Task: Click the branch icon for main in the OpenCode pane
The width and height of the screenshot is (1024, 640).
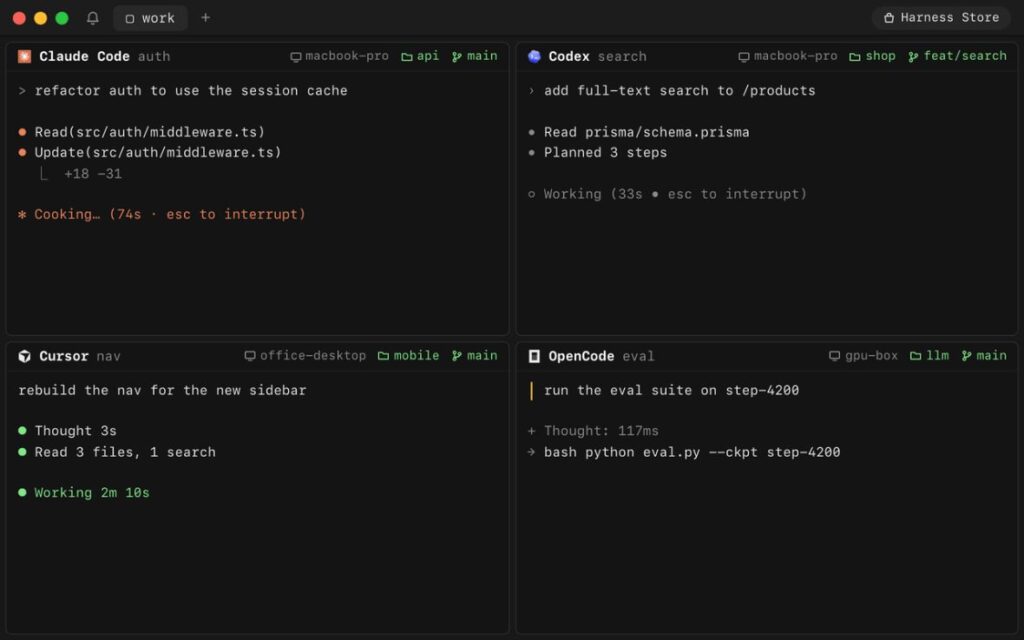Action: pos(967,356)
